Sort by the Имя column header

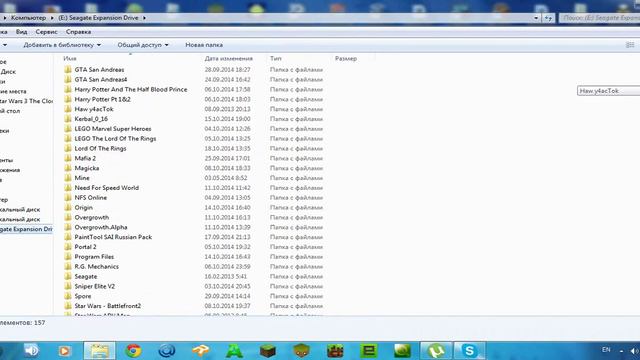click(70, 58)
